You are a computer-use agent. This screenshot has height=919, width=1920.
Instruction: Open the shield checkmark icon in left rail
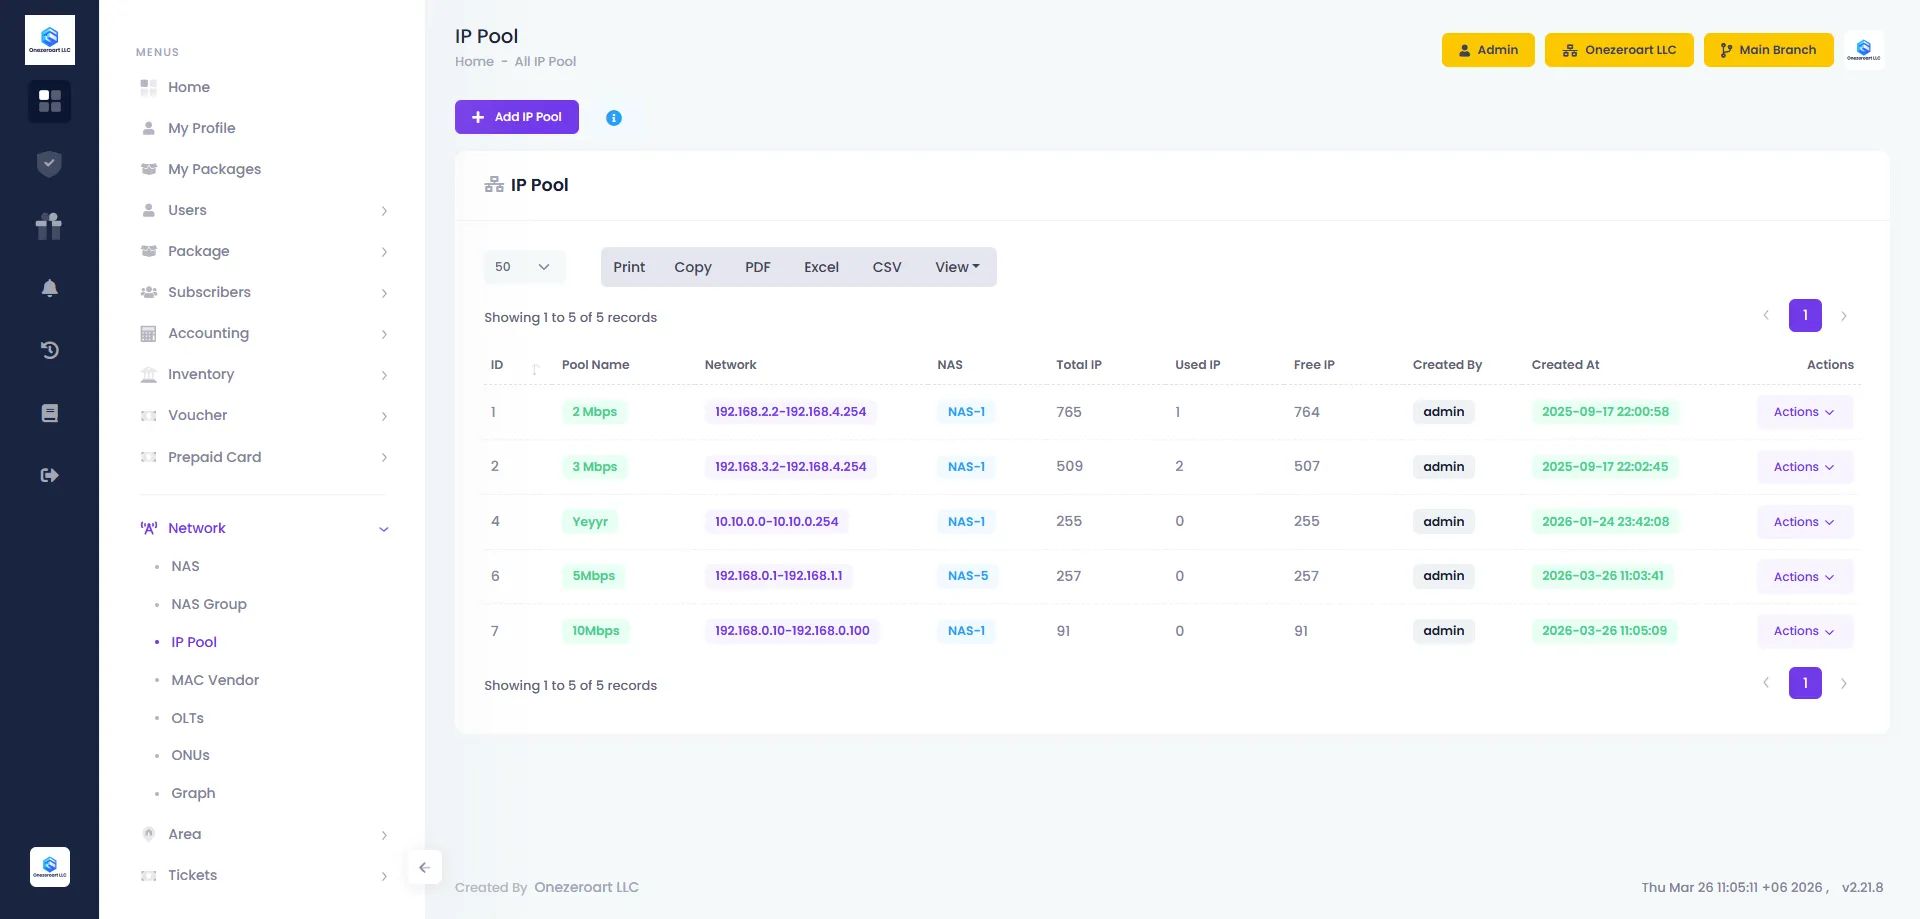pos(49,164)
